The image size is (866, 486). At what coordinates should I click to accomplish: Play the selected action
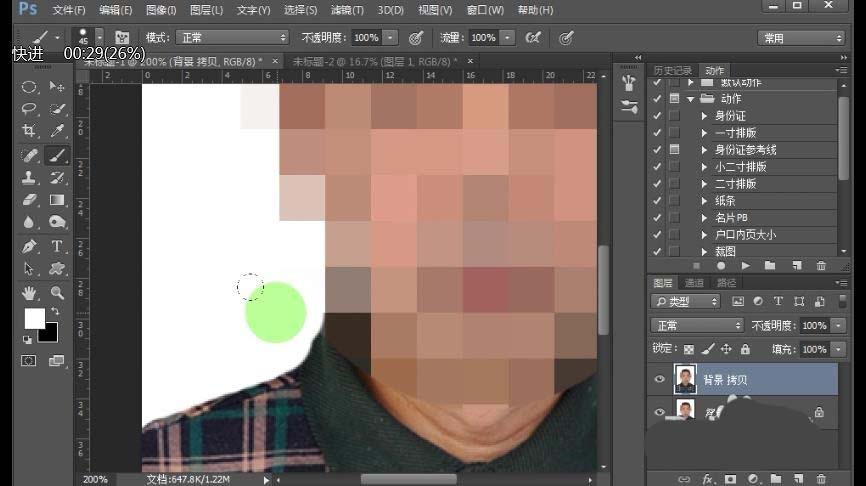[x=746, y=266]
